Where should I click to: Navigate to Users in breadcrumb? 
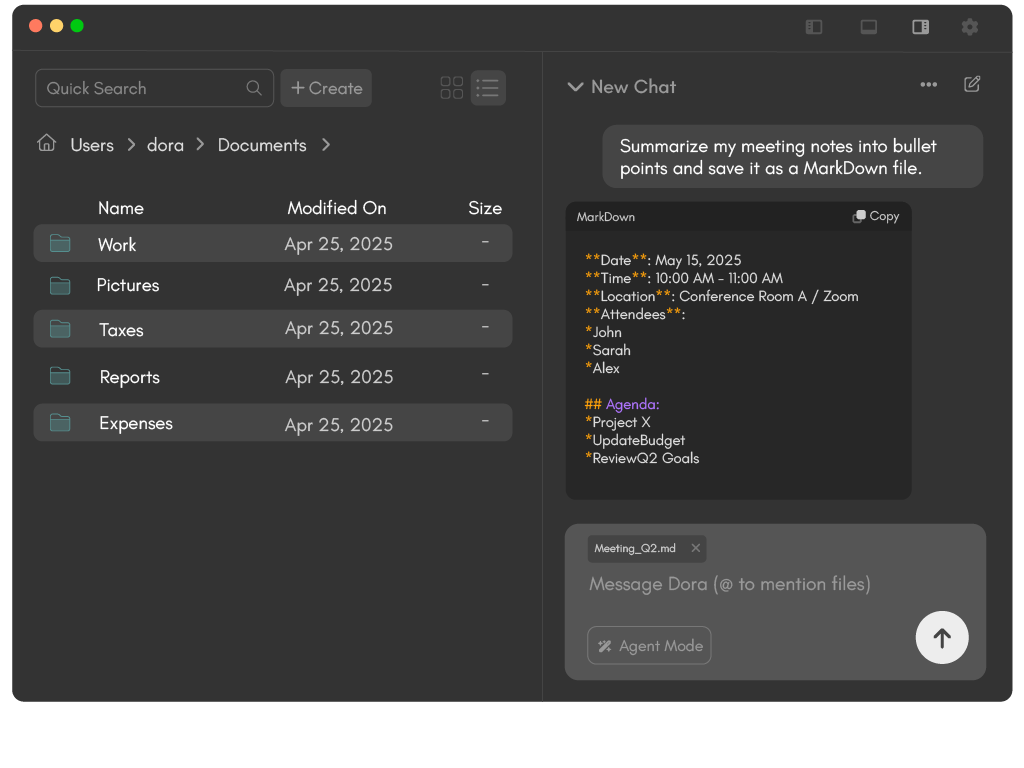[92, 145]
